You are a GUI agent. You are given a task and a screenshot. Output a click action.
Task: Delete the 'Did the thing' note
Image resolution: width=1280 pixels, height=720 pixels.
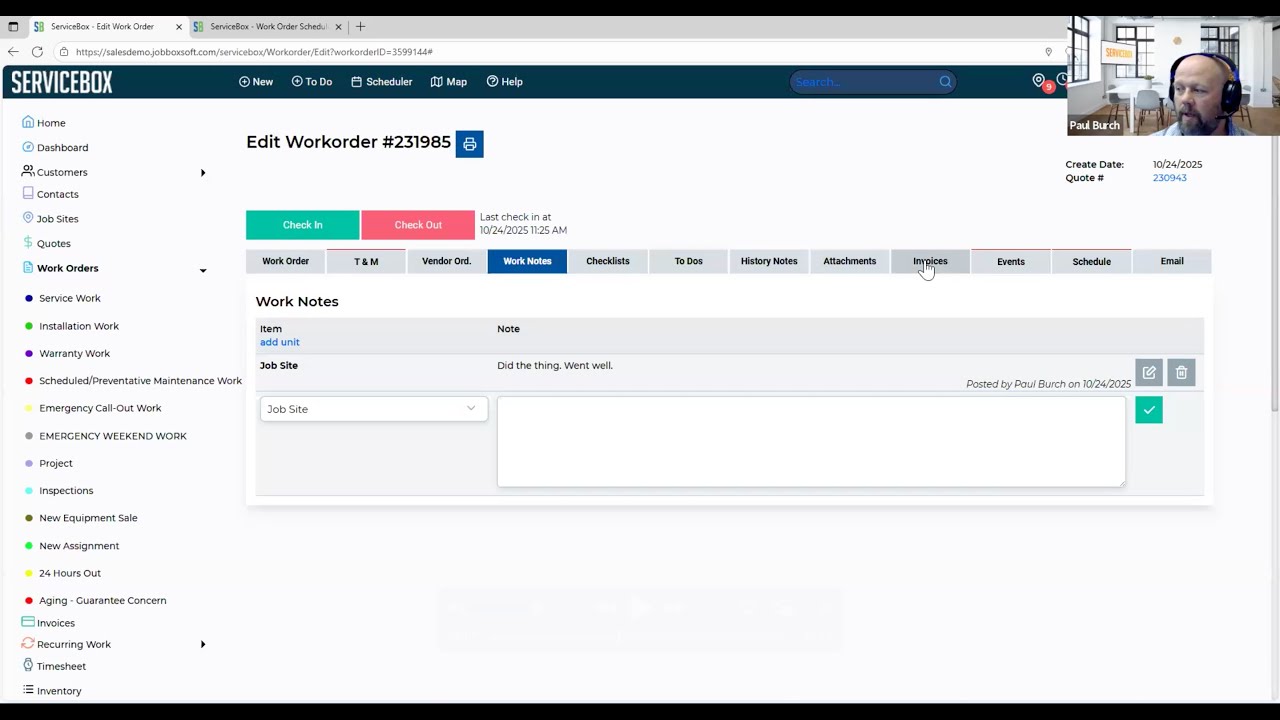click(x=1181, y=373)
